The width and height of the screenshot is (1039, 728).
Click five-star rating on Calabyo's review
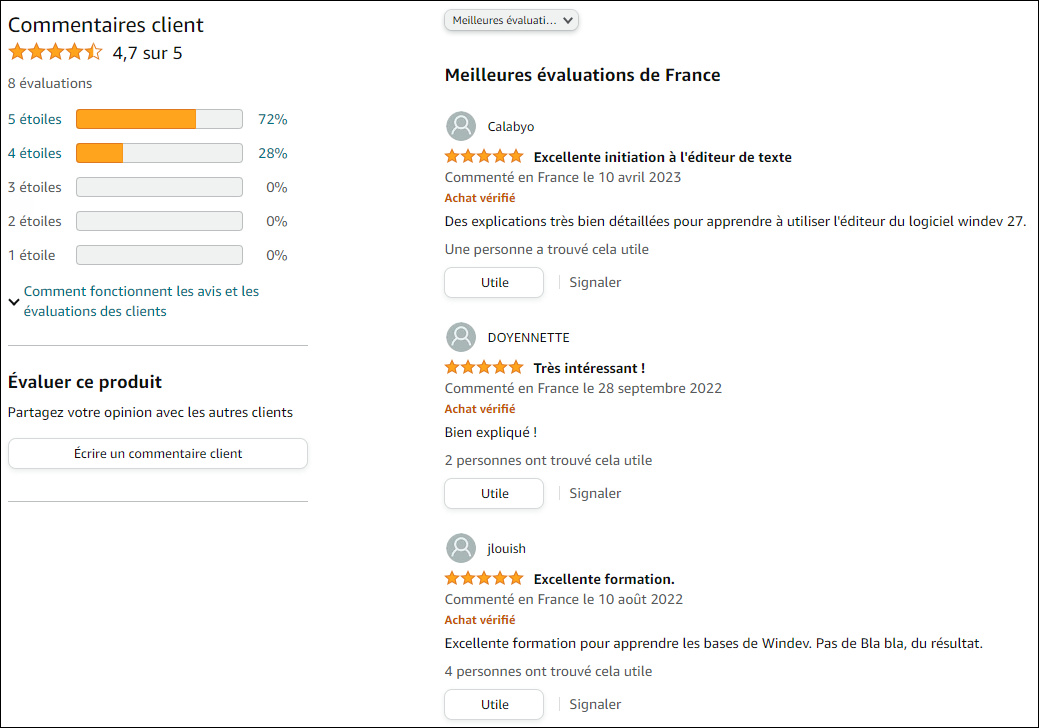[484, 157]
